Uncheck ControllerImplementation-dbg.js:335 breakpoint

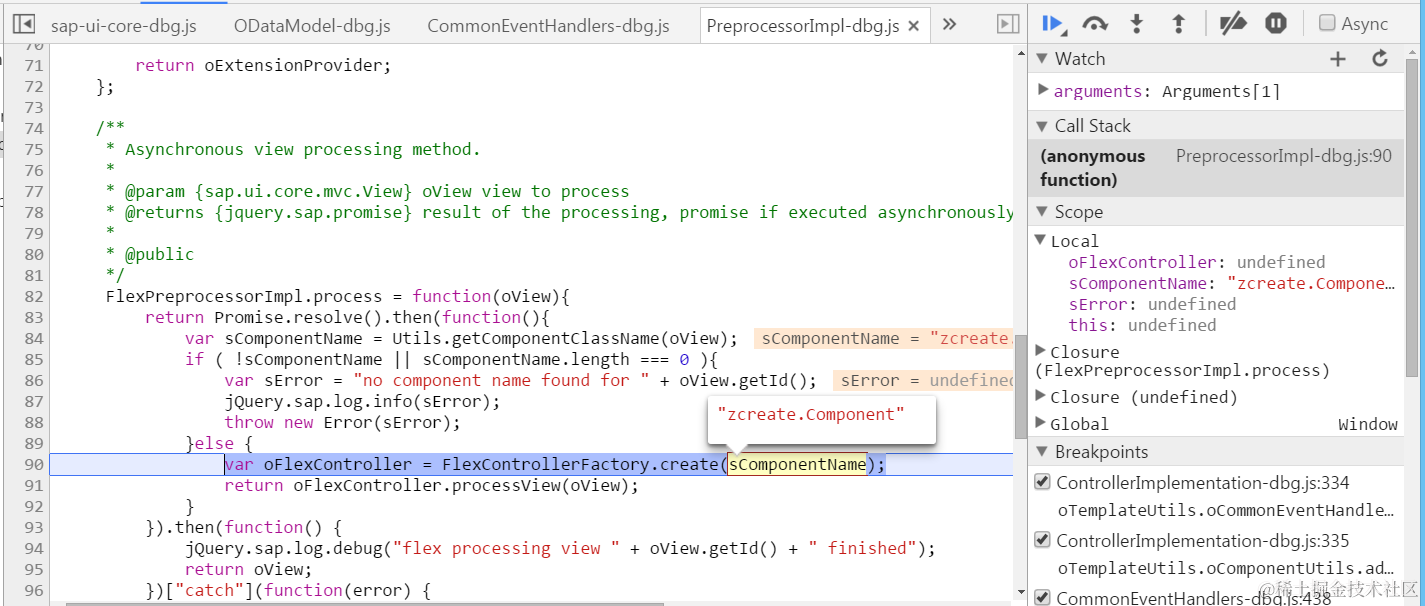pos(1042,541)
